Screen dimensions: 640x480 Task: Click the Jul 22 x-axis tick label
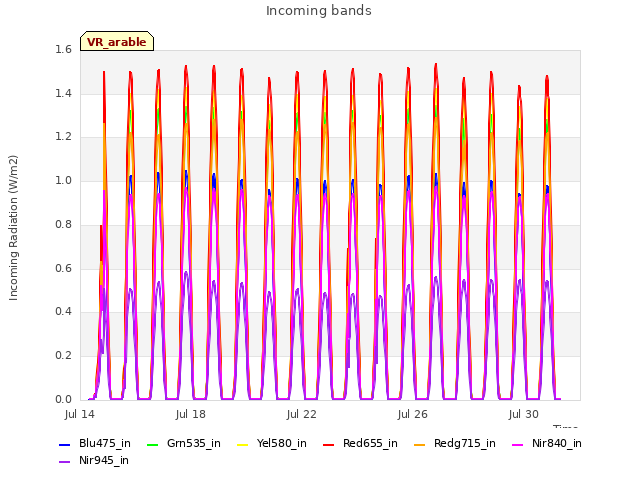302,415
